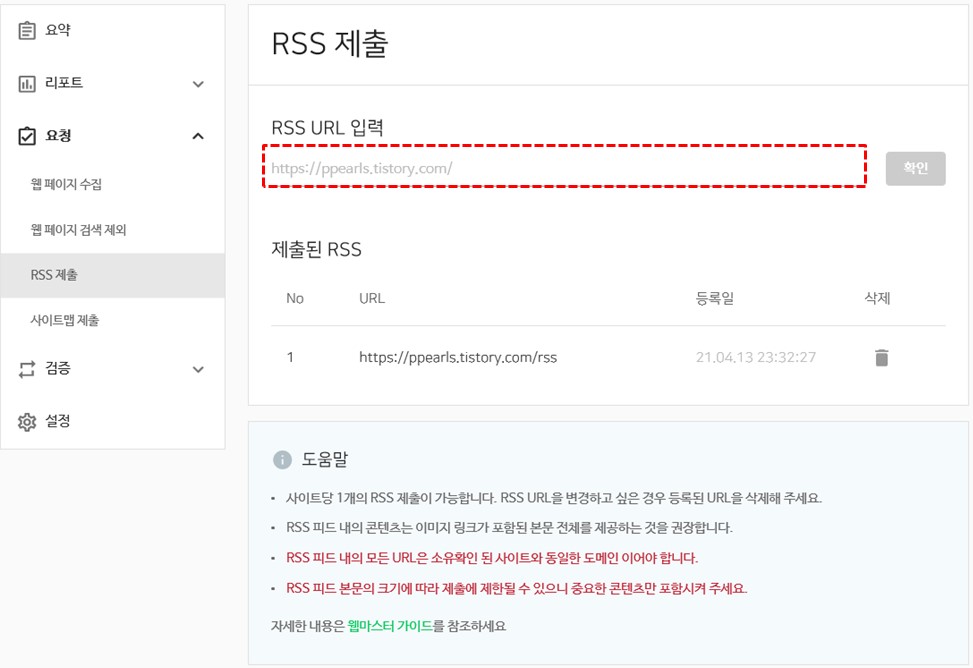The height and width of the screenshot is (668, 973).
Task: Click help line about 이미지 링크가 포함된 본문
Action: tap(509, 528)
